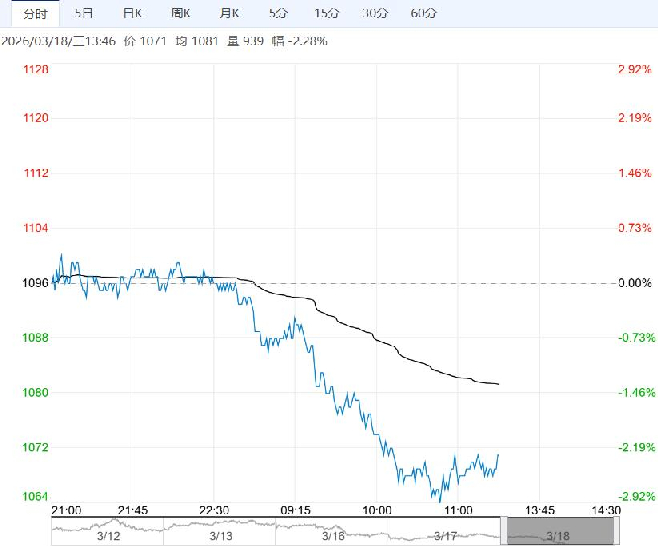The height and width of the screenshot is (546, 658).
Task: Switch to the 分时 tab
Action: 35,13
